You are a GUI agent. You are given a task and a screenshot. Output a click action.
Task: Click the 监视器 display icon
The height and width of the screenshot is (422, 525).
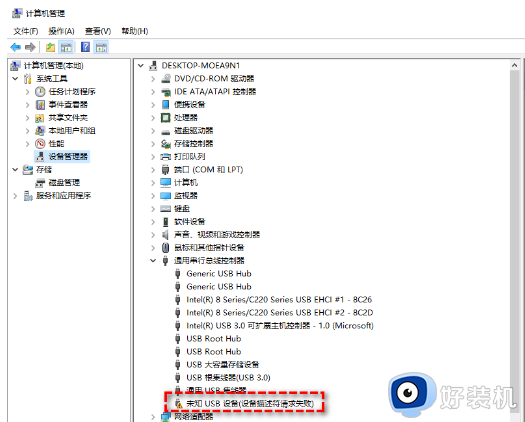pyautogui.click(x=166, y=196)
